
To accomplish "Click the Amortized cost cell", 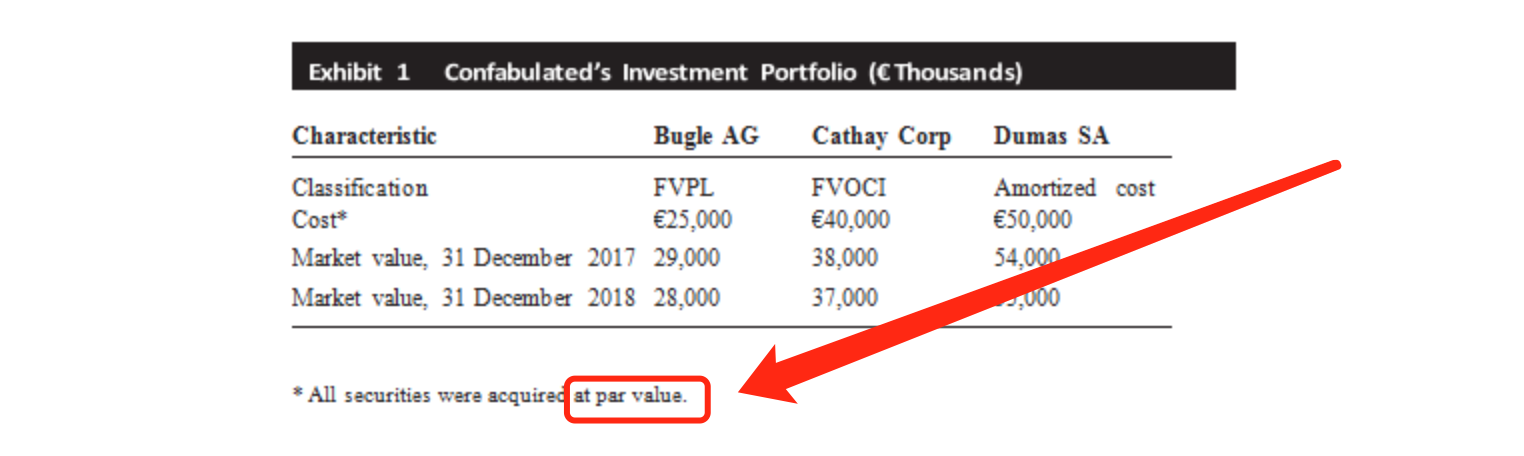I will point(1075,188).
